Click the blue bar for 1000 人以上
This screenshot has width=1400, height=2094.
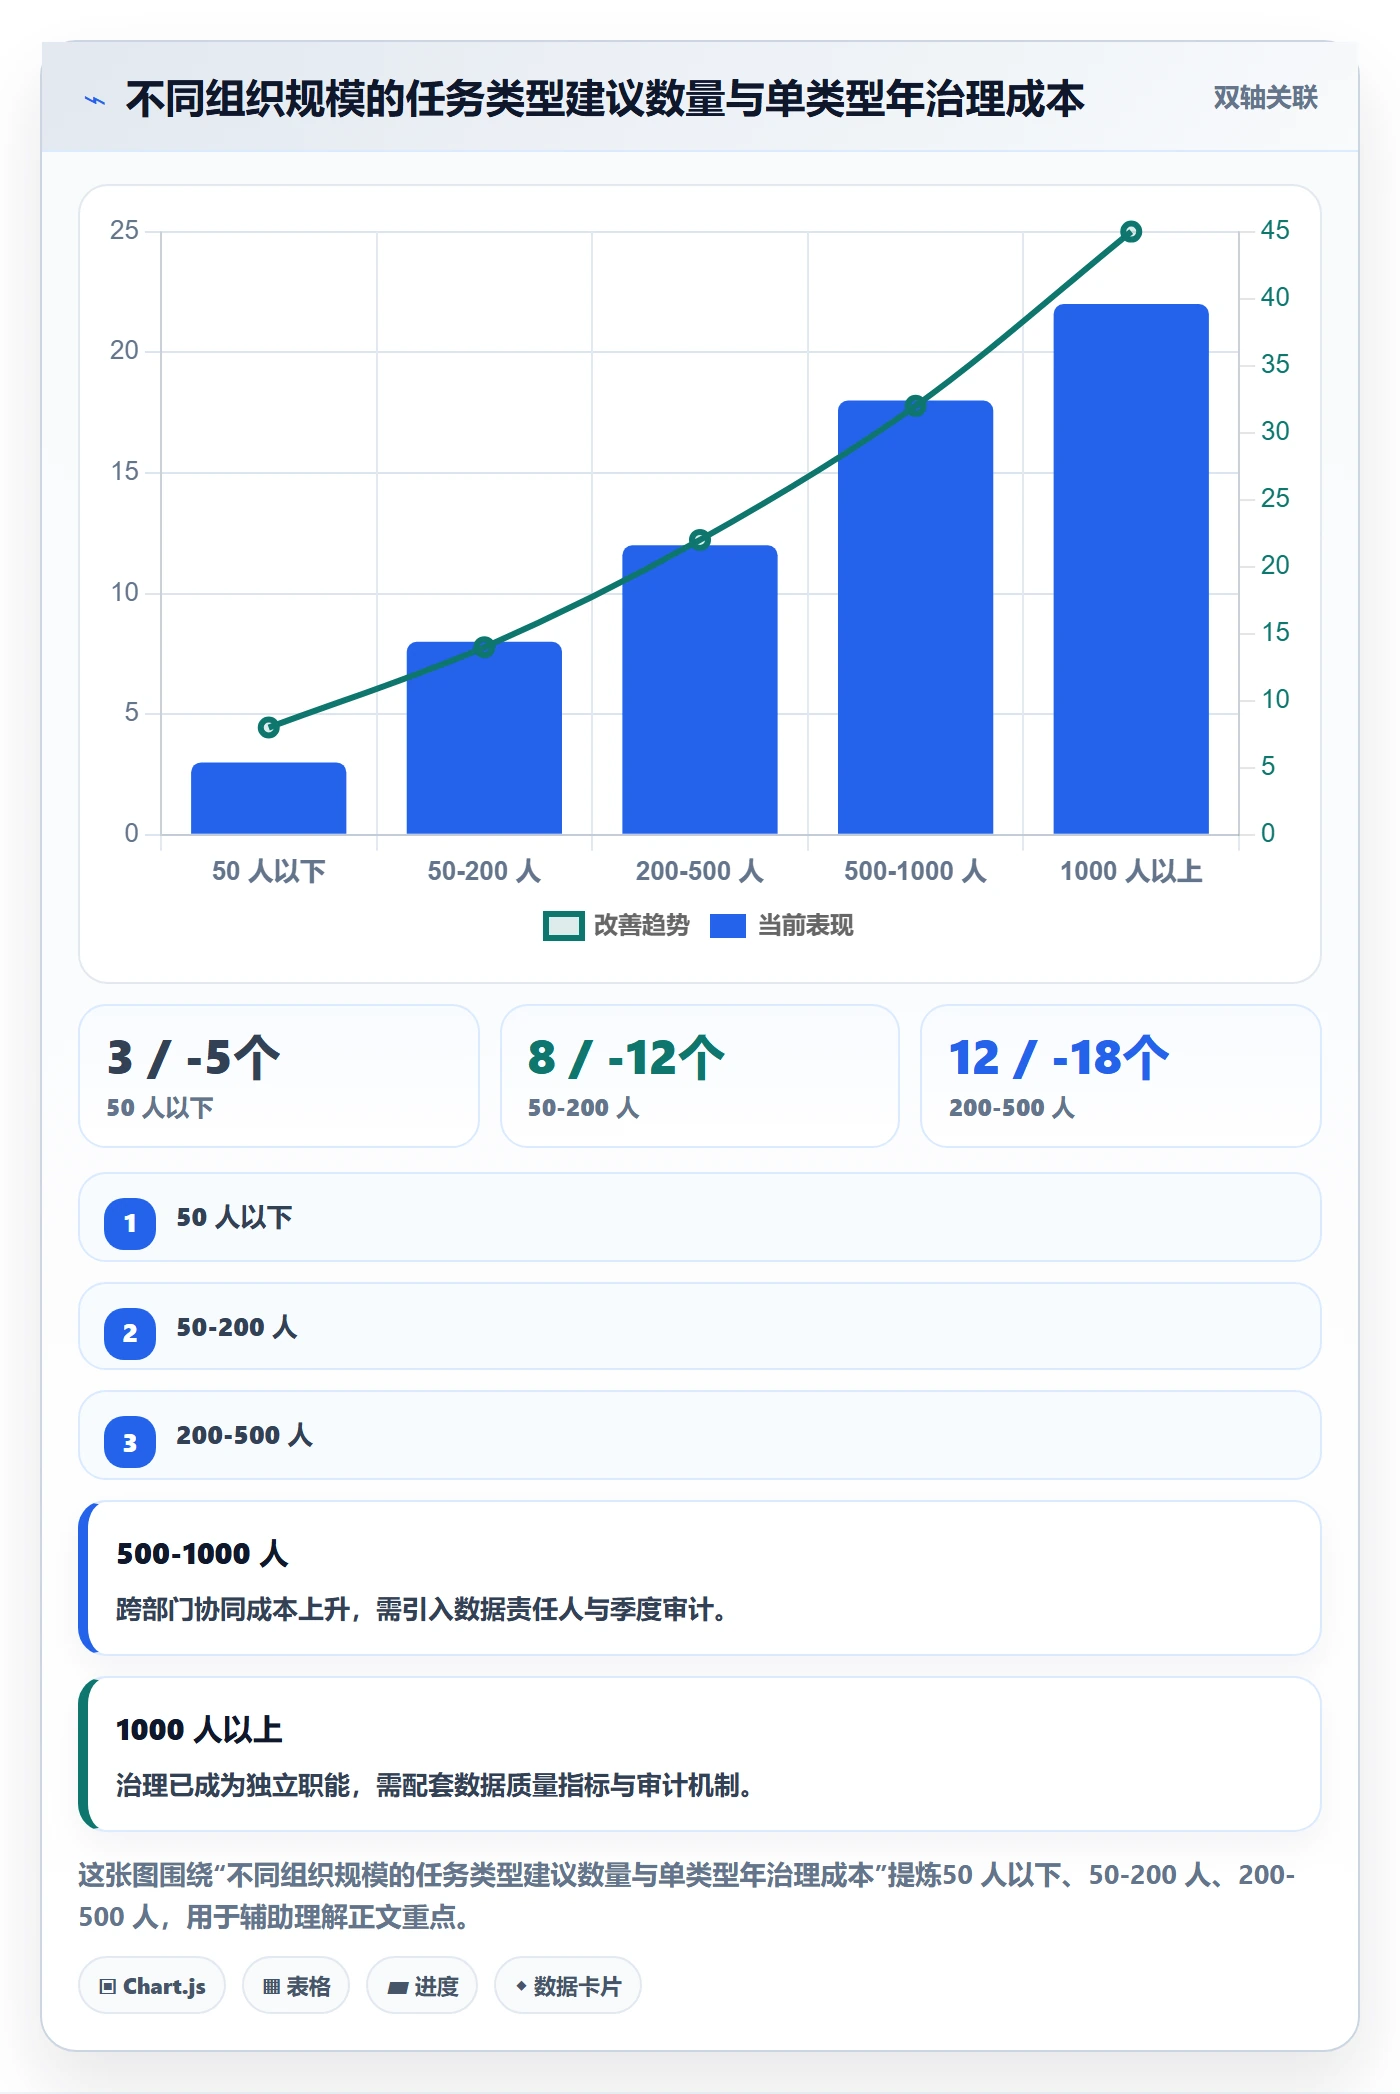(x=1131, y=569)
